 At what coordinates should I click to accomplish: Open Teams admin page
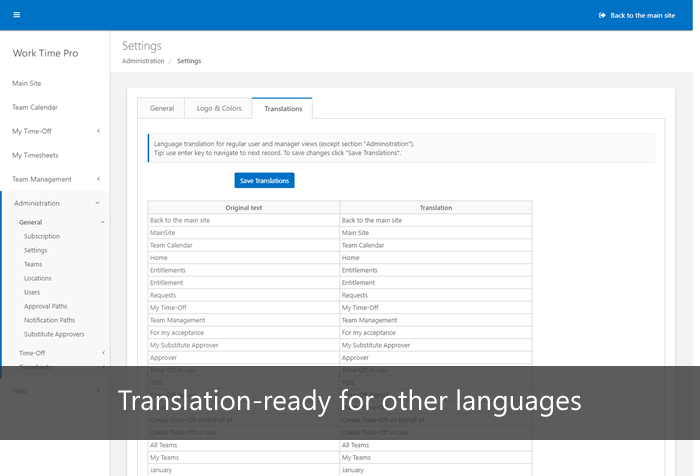(x=33, y=264)
